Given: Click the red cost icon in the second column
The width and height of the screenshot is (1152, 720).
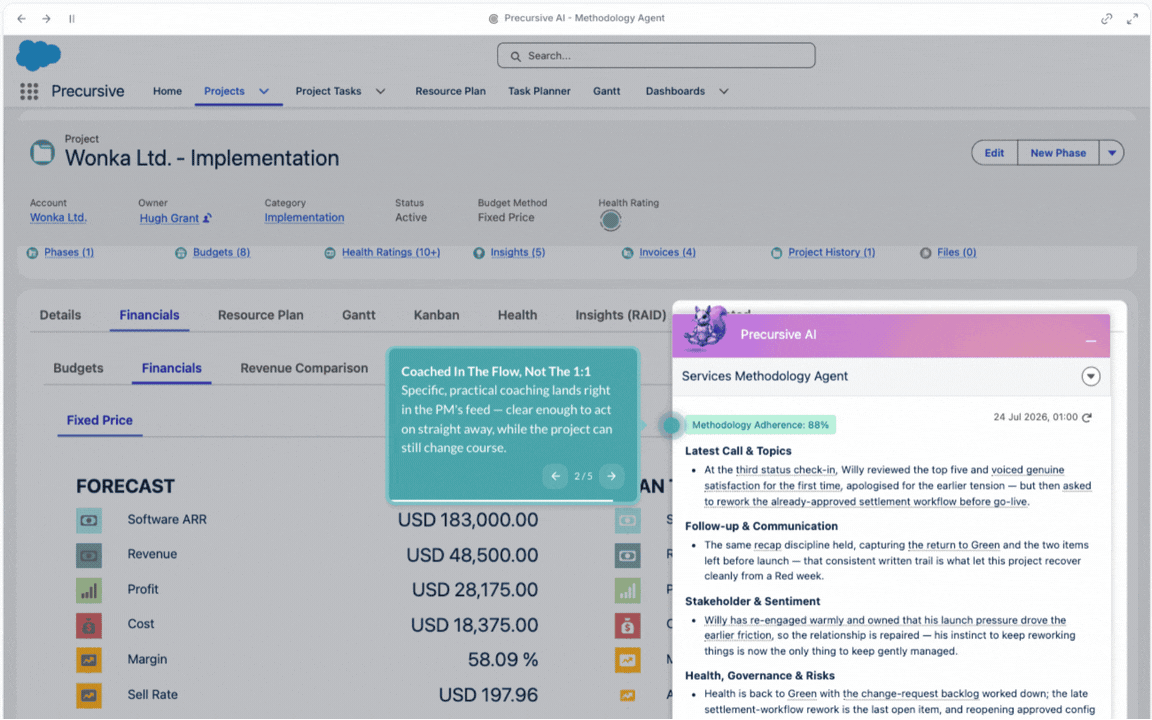Looking at the screenshot, I should point(627,625).
